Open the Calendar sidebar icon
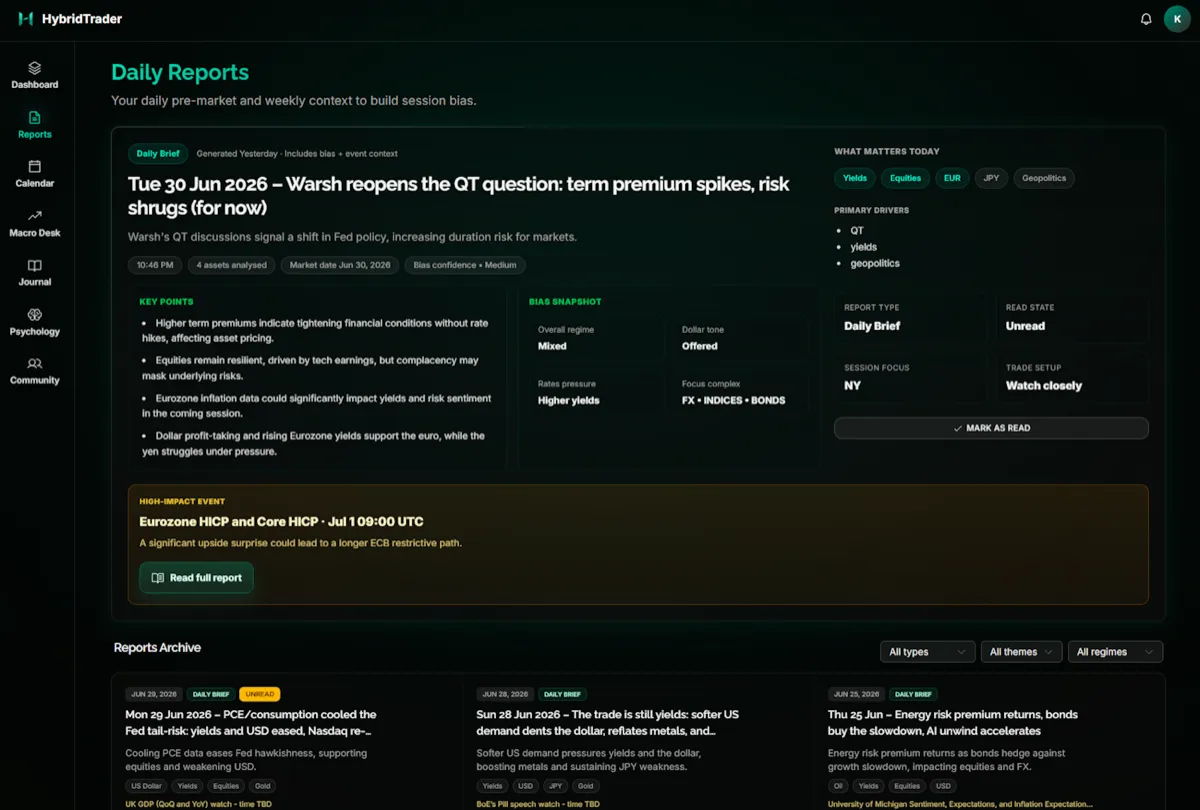Viewport: 1200px width, 810px height. click(34, 166)
